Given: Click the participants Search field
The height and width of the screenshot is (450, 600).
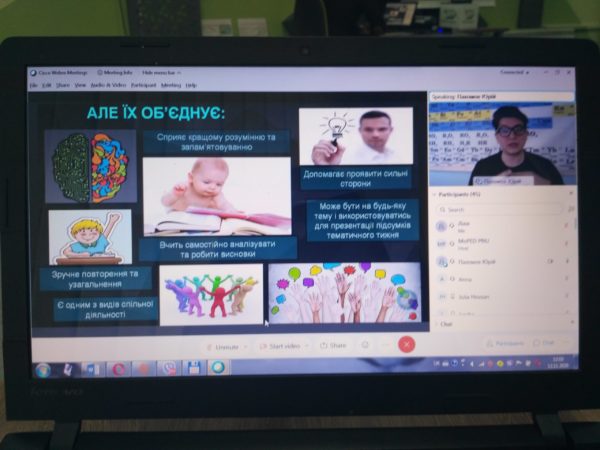Looking at the screenshot, I should coord(500,210).
